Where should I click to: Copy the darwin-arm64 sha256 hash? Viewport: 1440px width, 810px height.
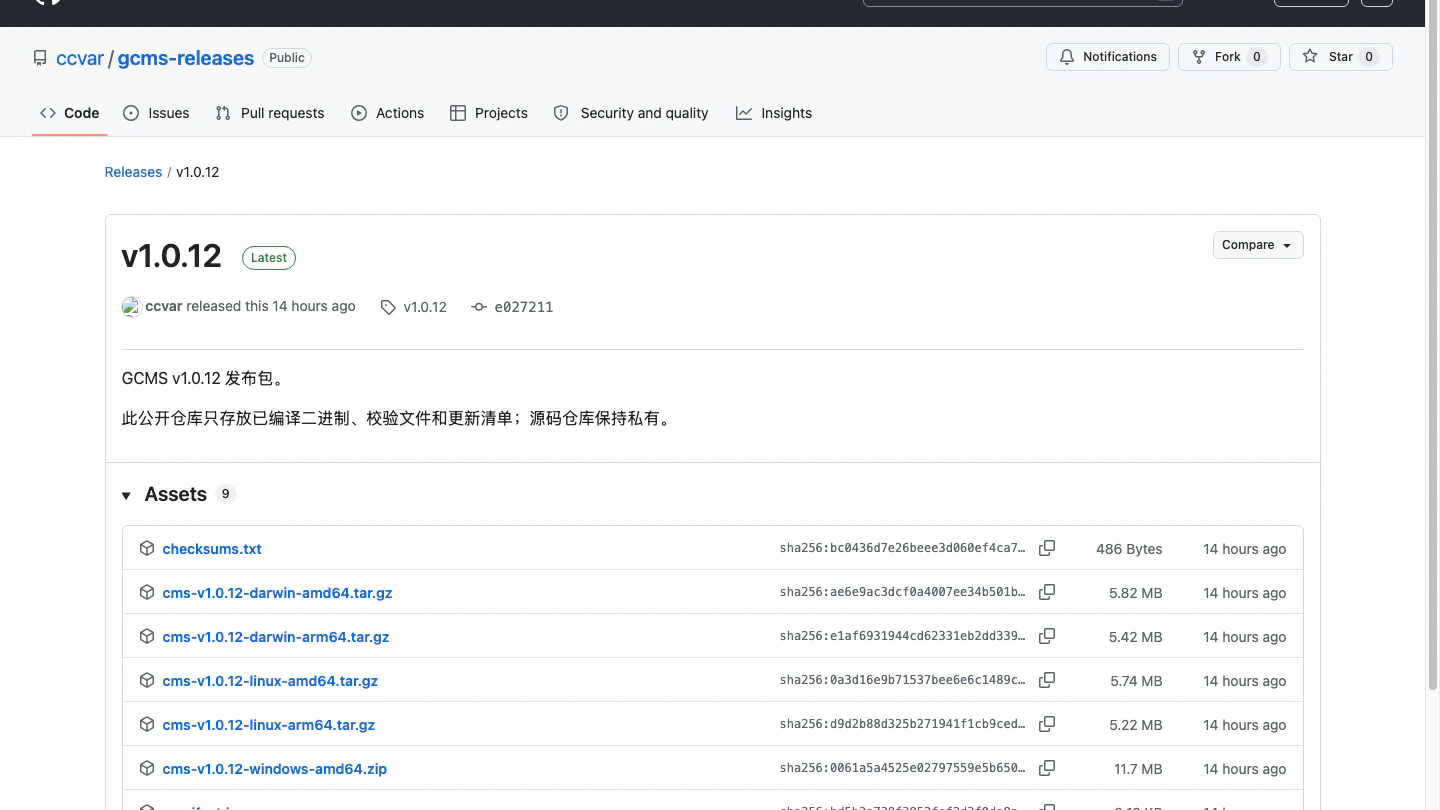(x=1047, y=636)
